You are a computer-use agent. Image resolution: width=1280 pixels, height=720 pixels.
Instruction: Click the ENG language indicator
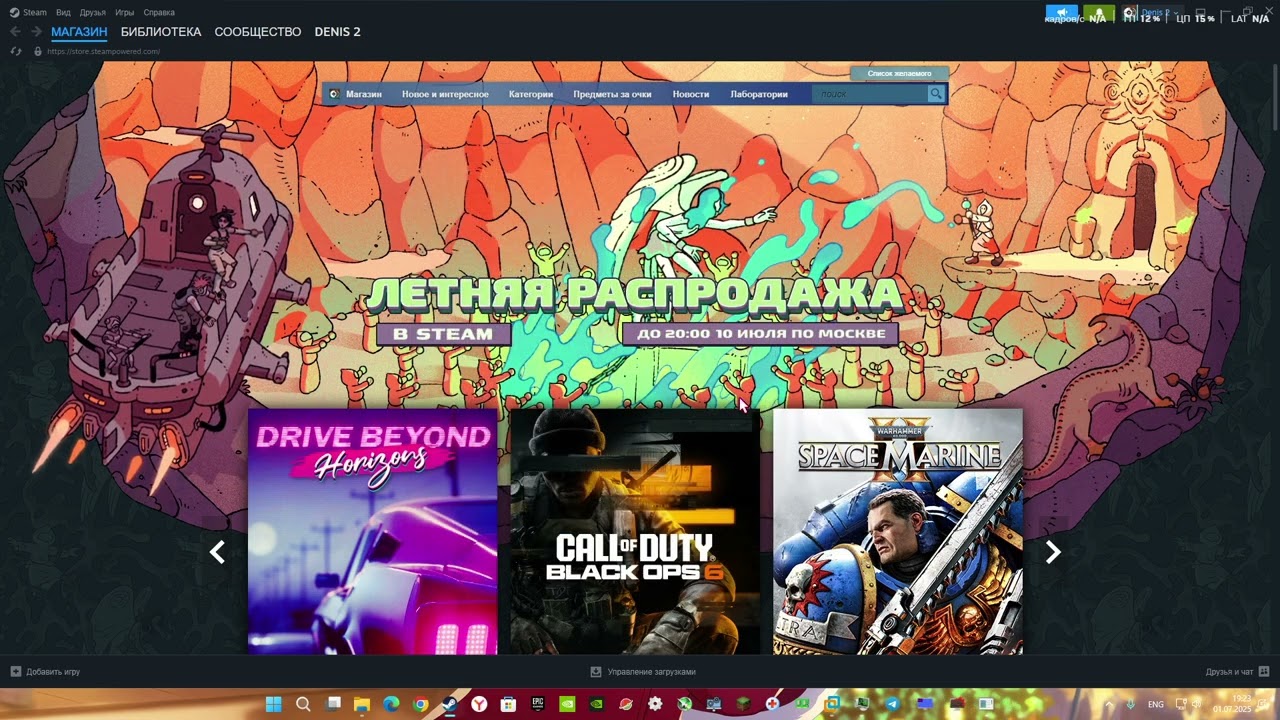[x=1156, y=704]
